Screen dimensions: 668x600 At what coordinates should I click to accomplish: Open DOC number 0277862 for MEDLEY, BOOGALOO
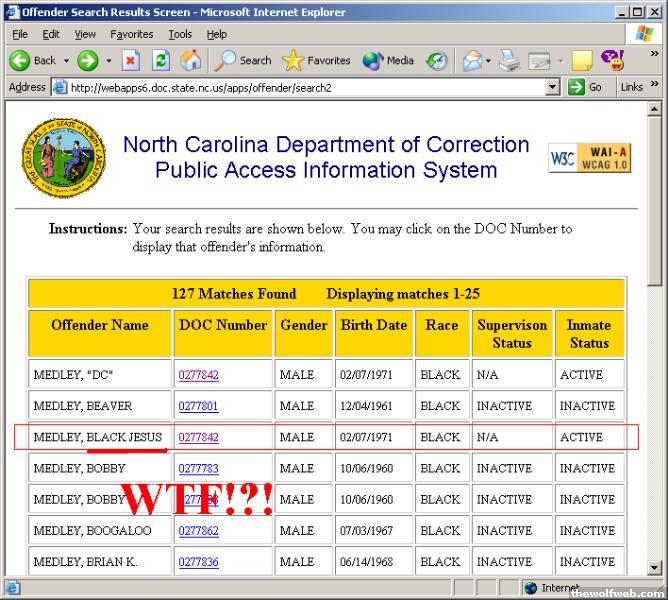click(198, 530)
